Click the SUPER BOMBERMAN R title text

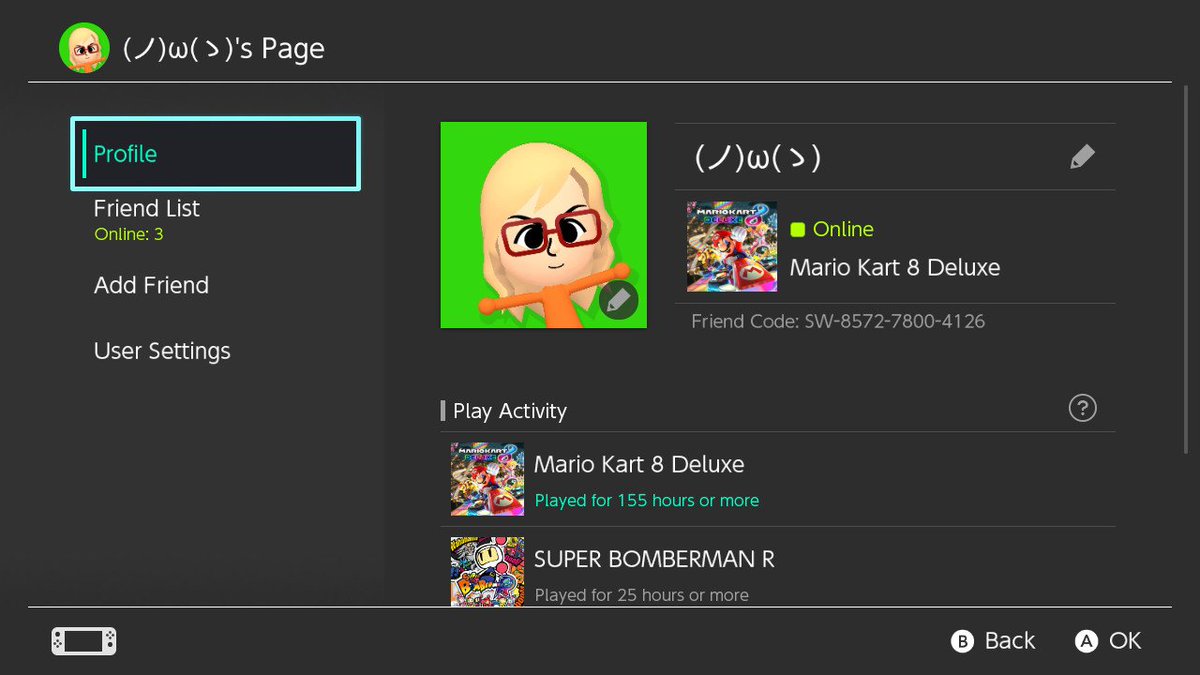pos(654,559)
